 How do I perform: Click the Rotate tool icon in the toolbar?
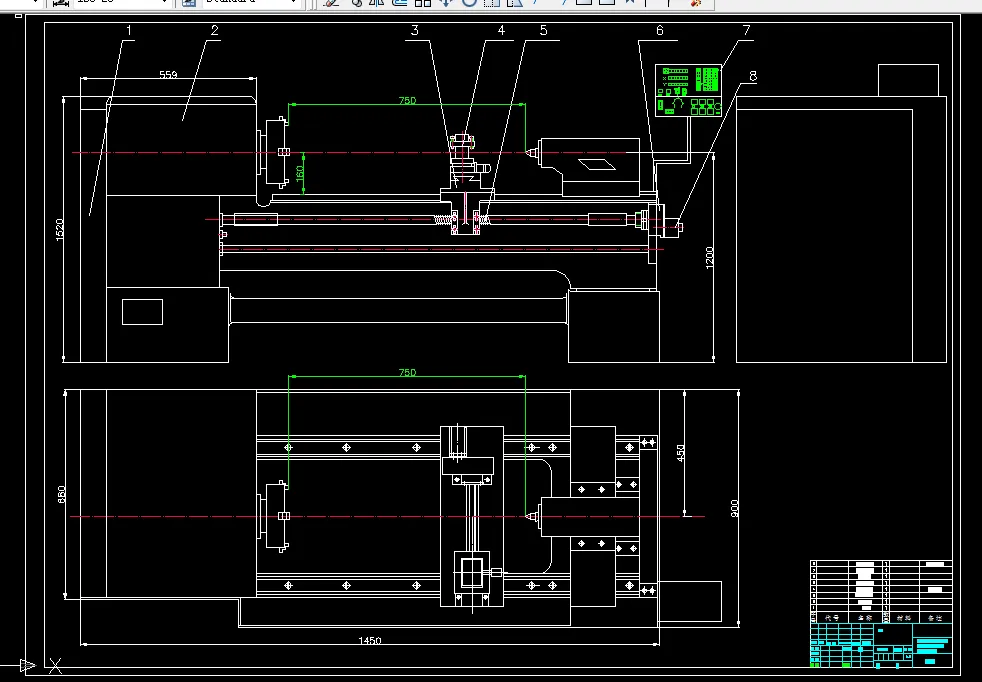[x=469, y=3]
